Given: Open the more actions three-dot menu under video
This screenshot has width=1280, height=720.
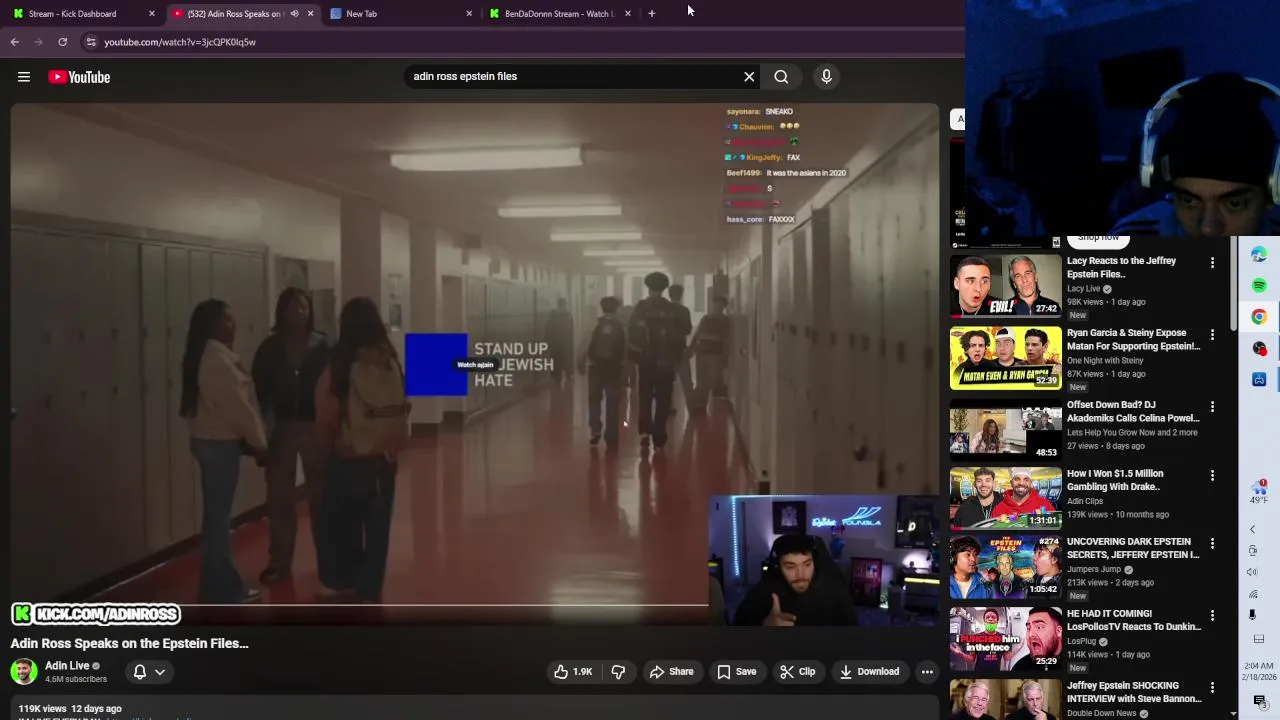Looking at the screenshot, I should click(x=927, y=672).
